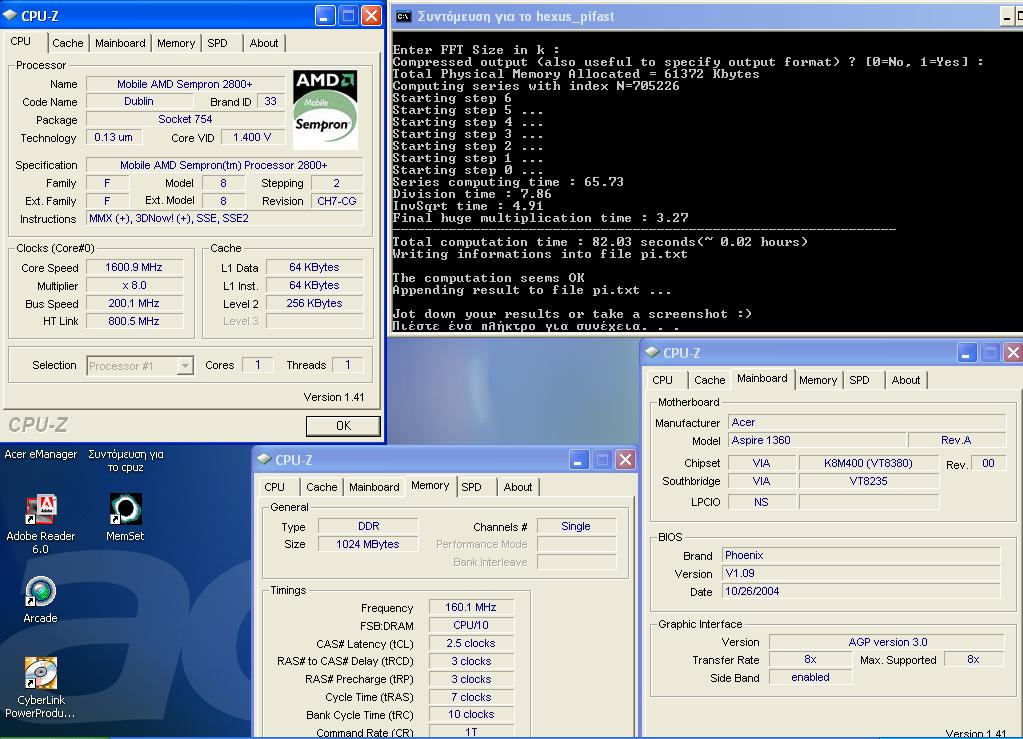Image resolution: width=1023 pixels, height=739 pixels.
Task: Minimize the hexus_pifast console window
Action: [x=1007, y=17]
